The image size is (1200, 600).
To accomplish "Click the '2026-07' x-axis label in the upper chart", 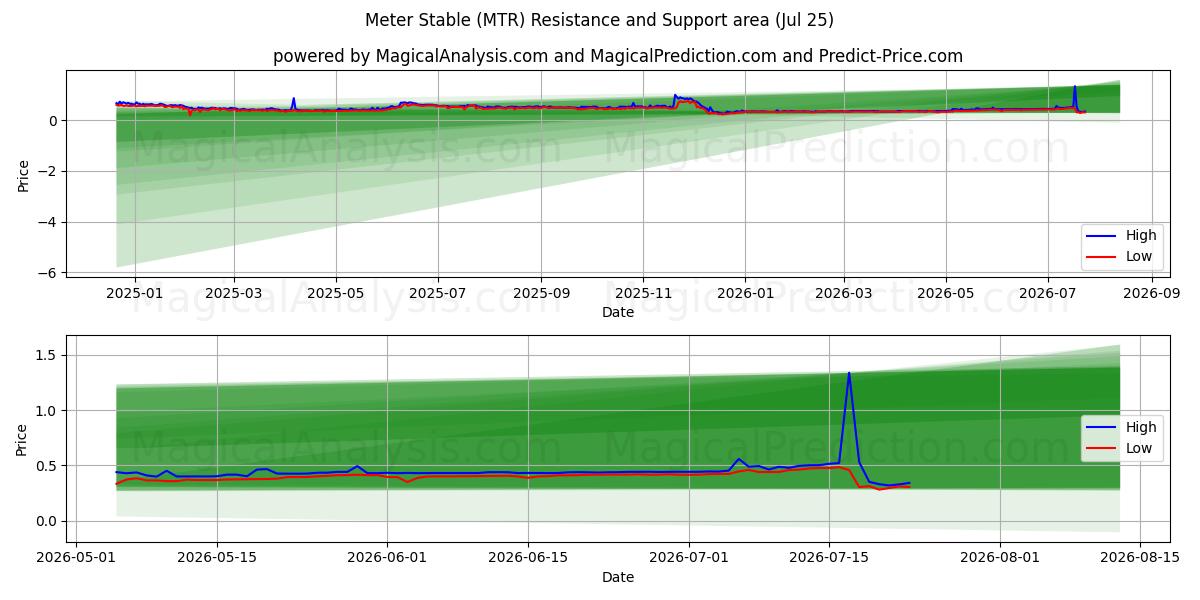I will click(x=1048, y=293).
